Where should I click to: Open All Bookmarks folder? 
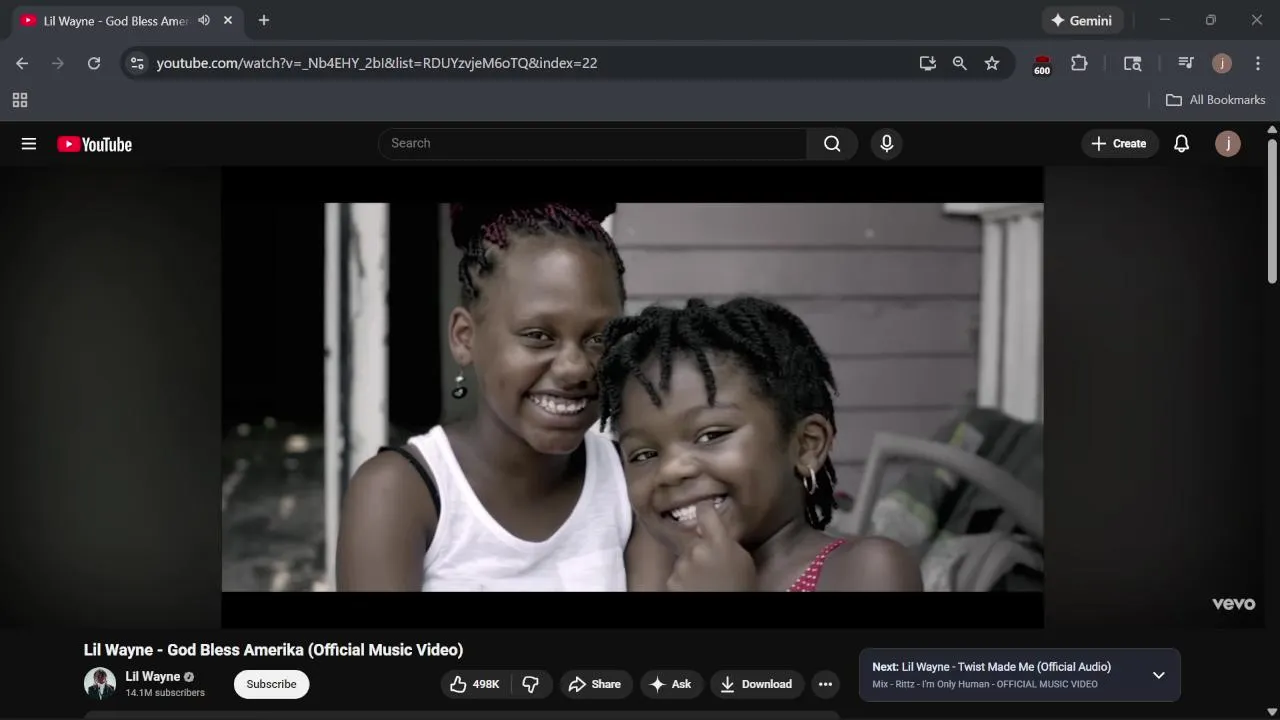pyautogui.click(x=1216, y=100)
